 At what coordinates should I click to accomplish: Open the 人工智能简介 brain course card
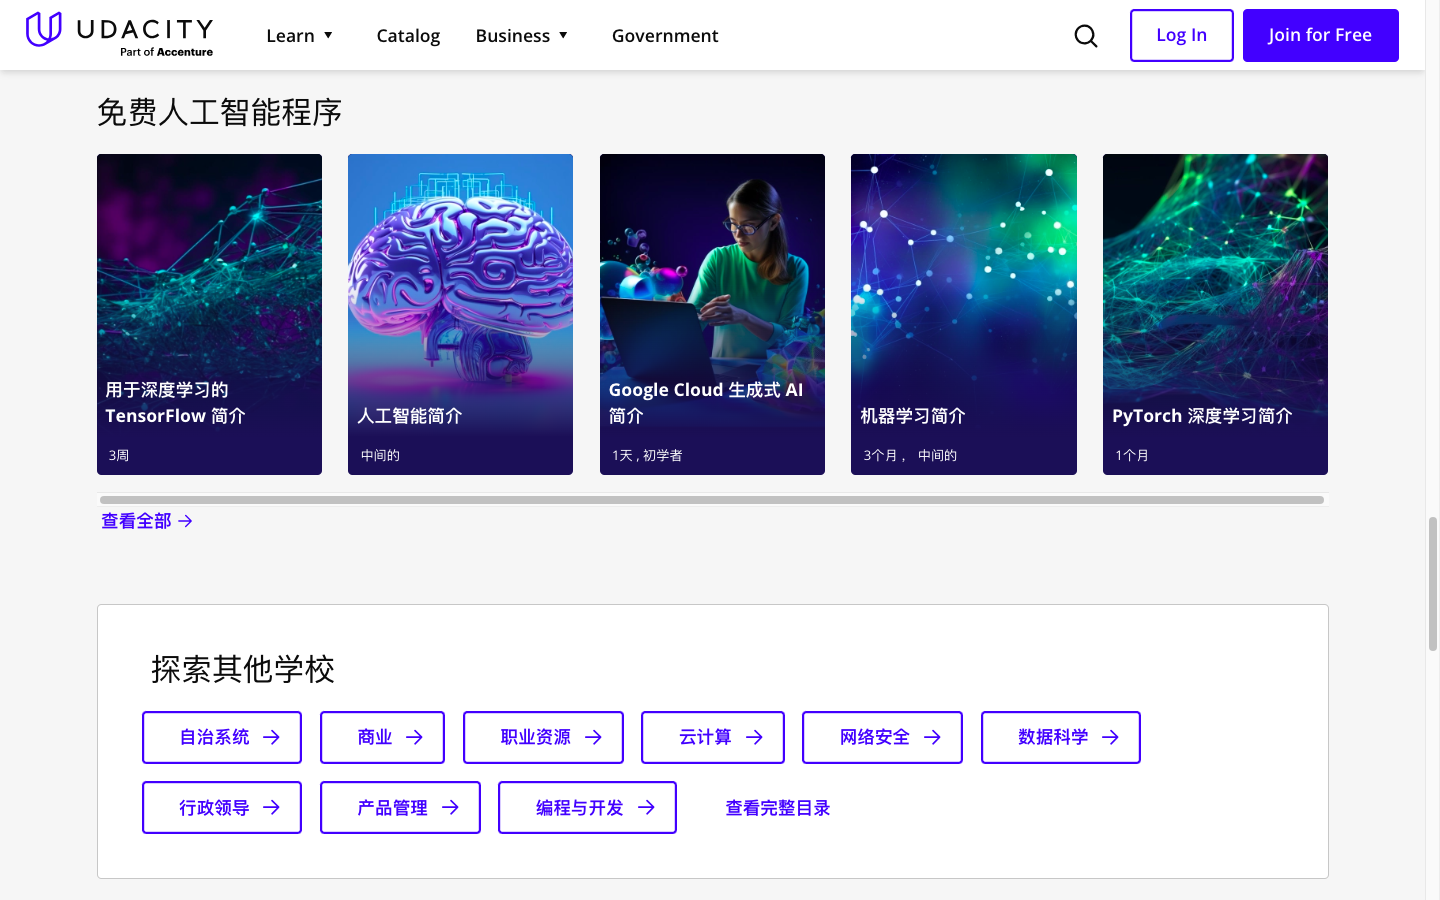(460, 314)
